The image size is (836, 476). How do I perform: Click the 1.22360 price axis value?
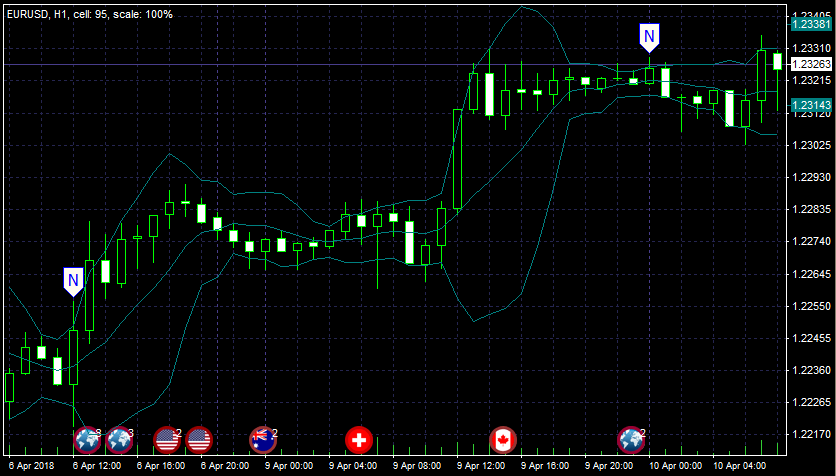coord(811,370)
